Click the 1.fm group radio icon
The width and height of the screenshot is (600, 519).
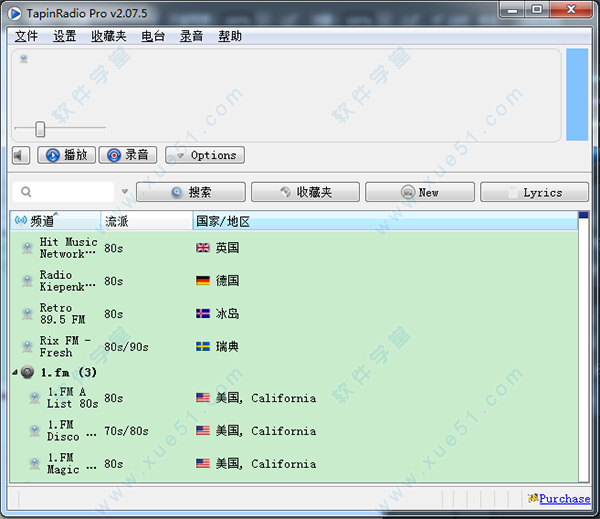click(x=28, y=372)
